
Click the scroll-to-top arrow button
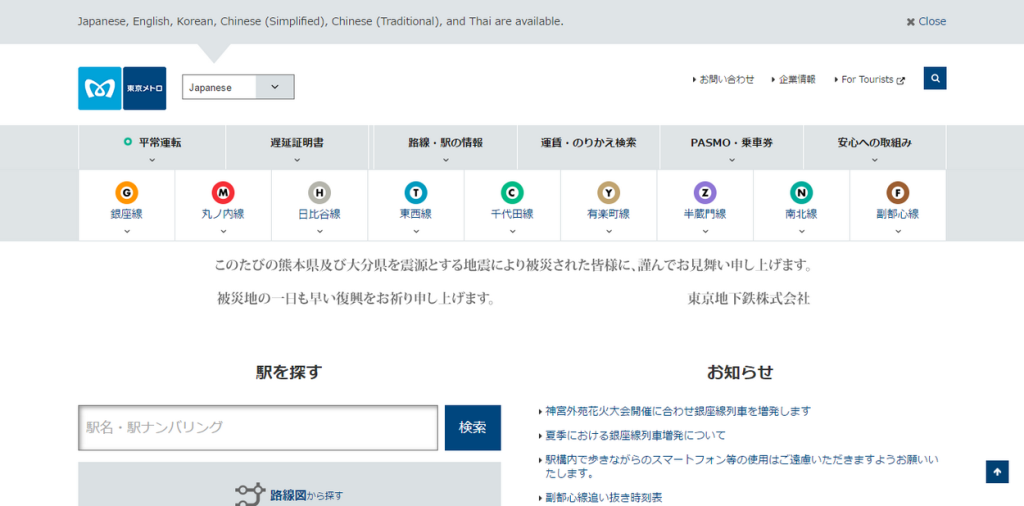996,472
